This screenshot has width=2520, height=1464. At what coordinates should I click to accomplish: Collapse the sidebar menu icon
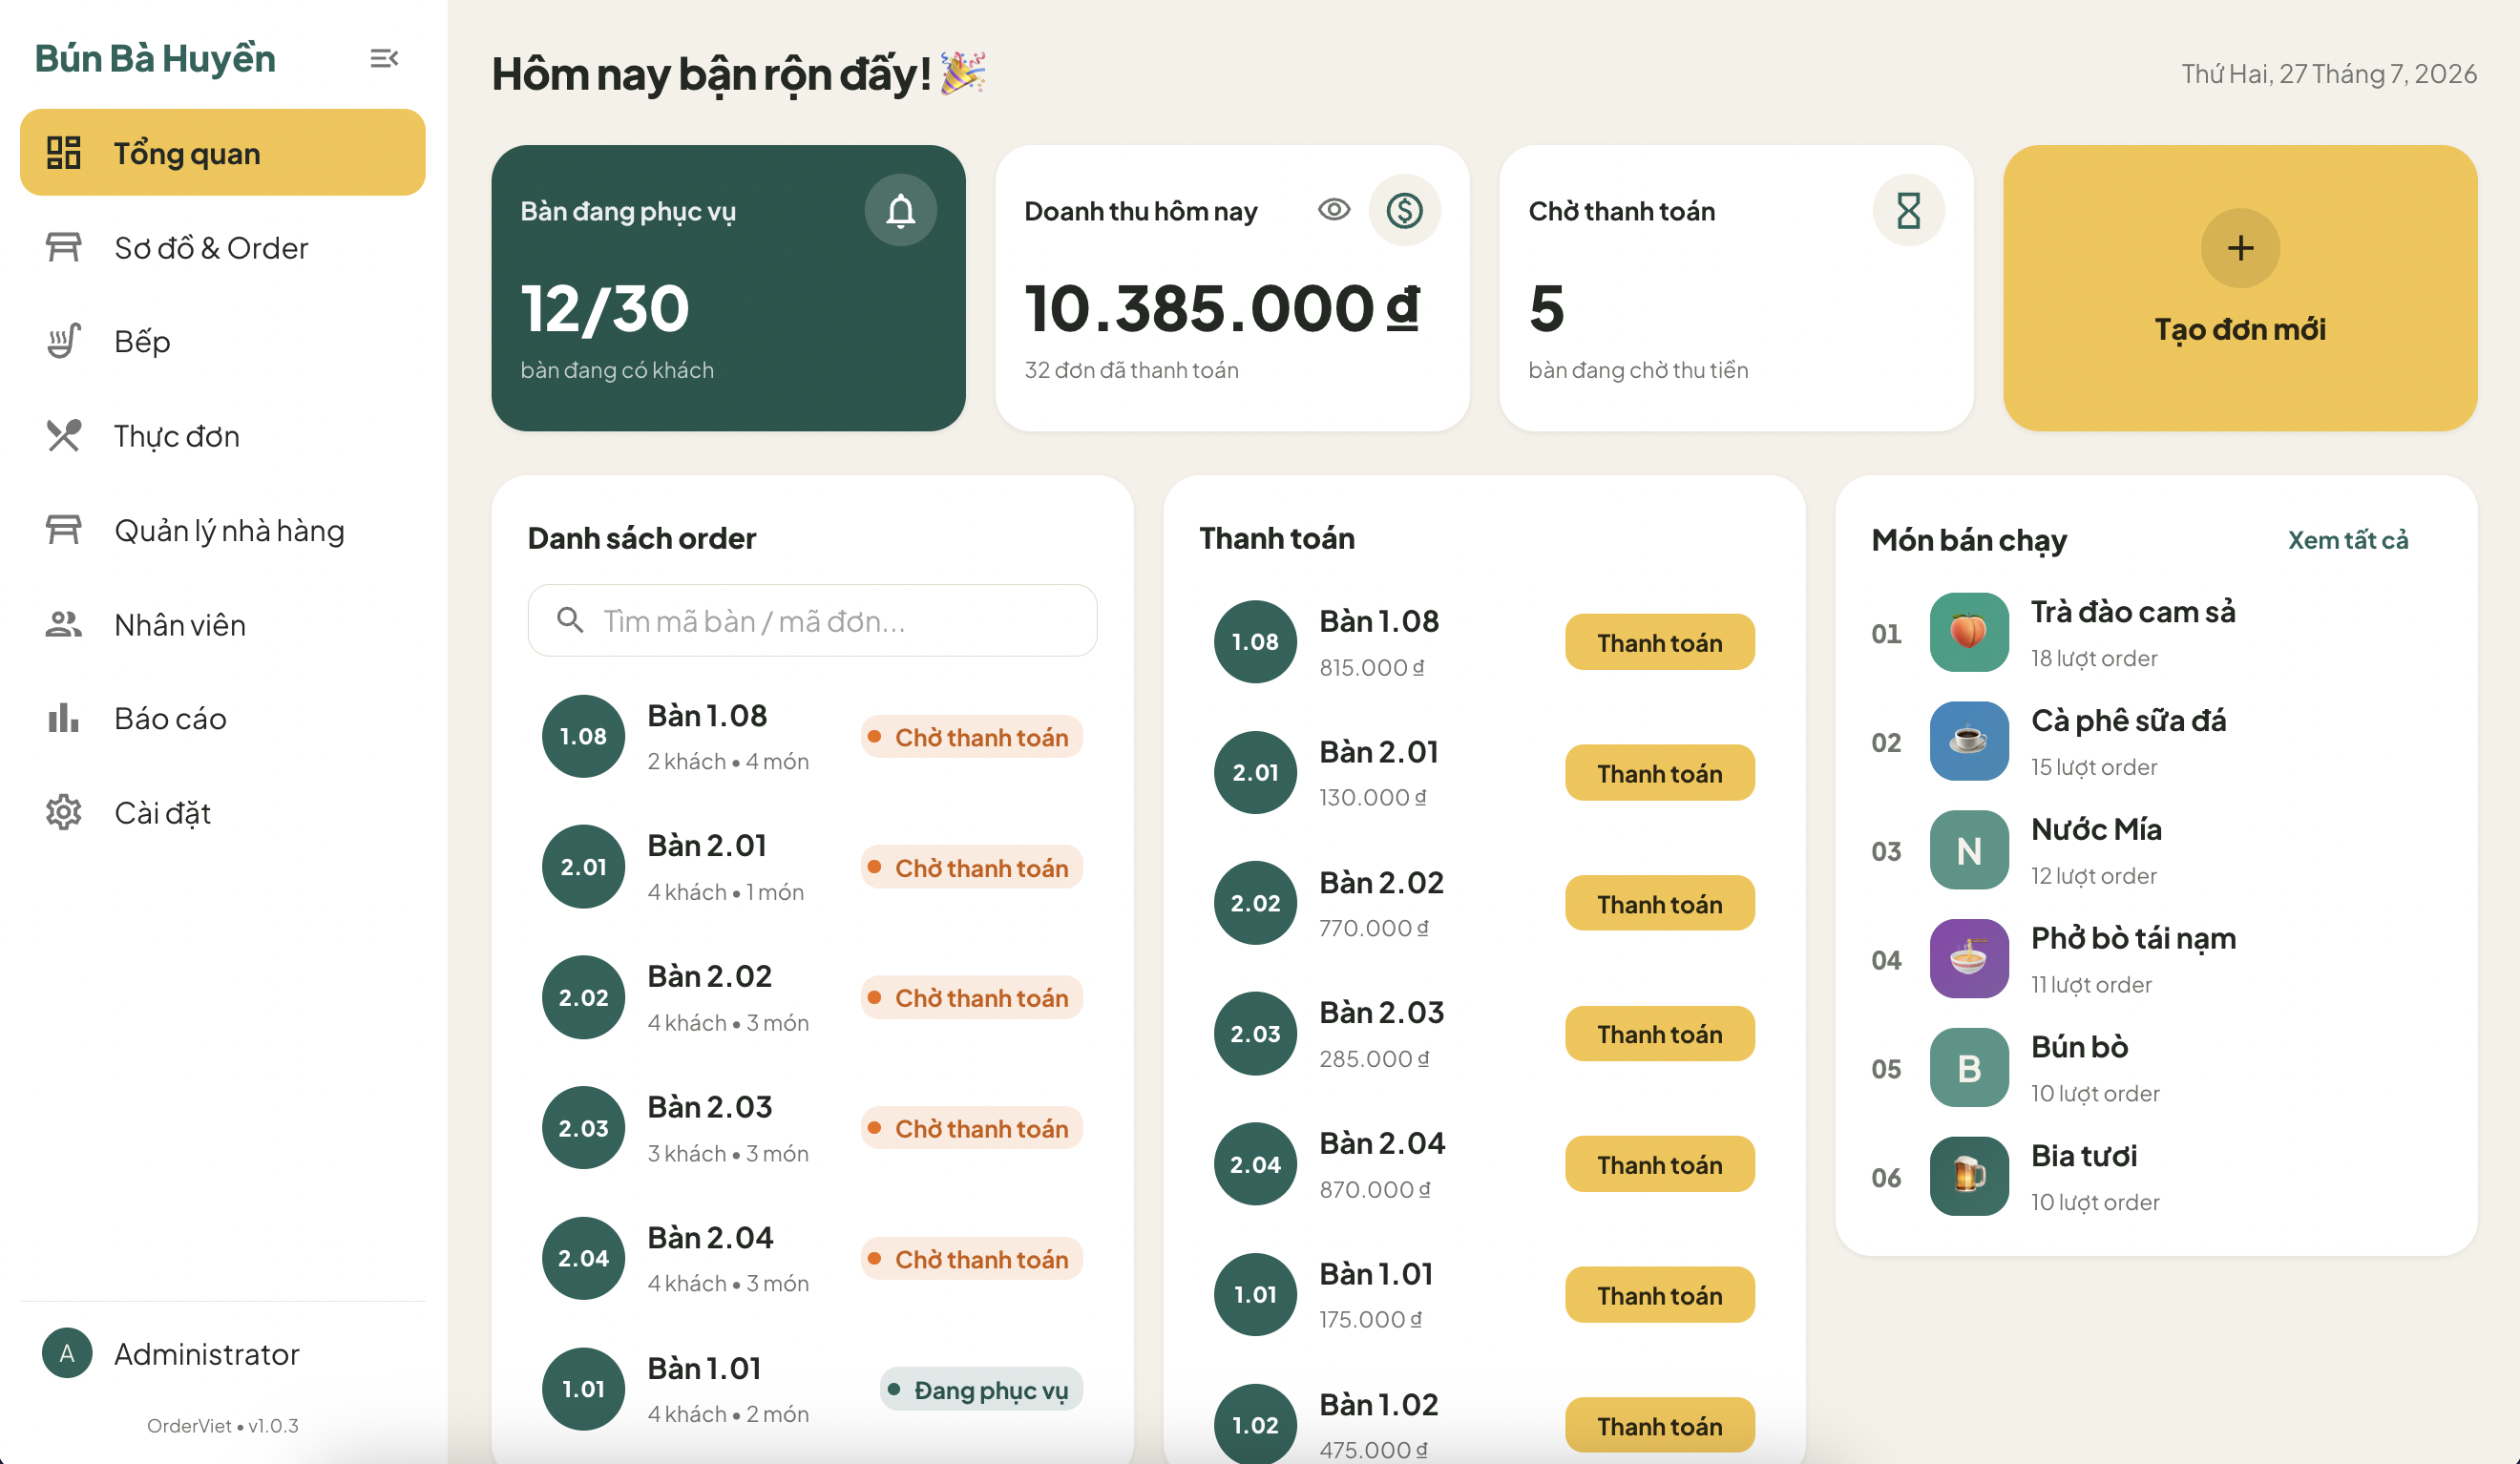click(384, 58)
